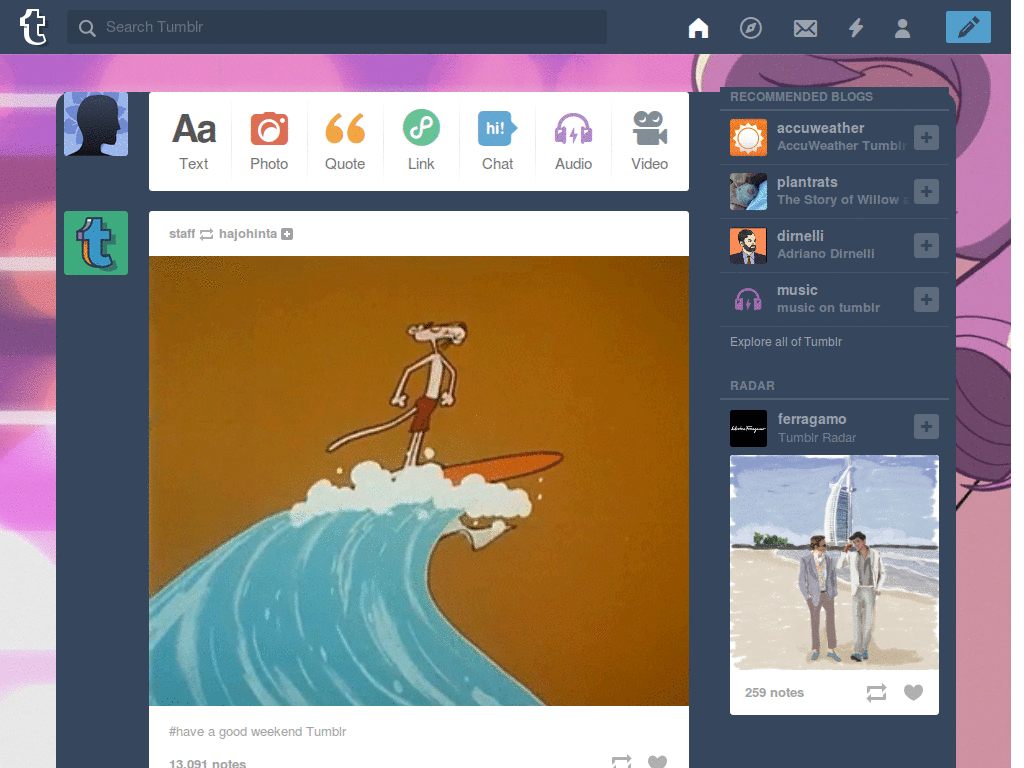Open the dirnelli blog link

tap(800, 236)
